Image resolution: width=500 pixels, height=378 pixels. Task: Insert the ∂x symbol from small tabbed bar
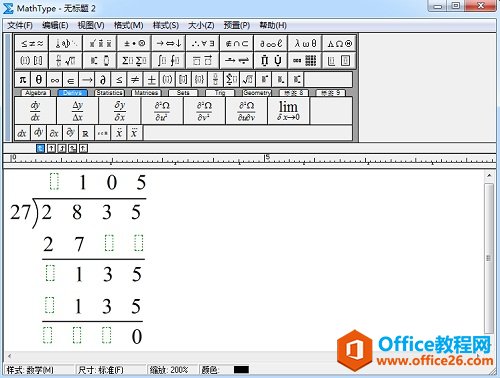54,133
